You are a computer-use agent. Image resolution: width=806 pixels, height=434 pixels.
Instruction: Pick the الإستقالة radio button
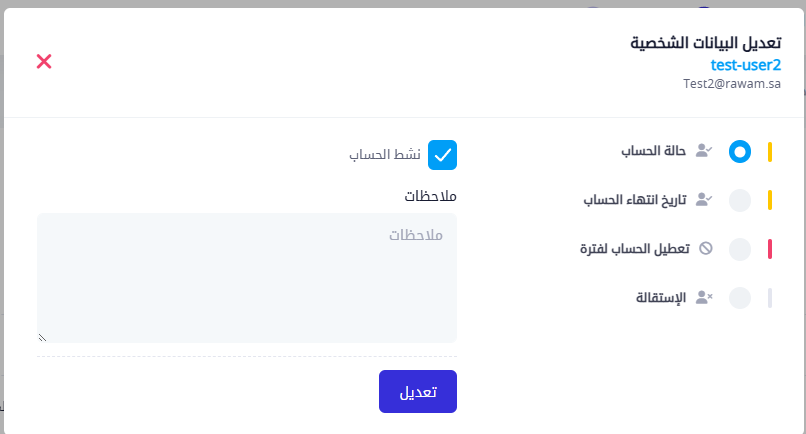click(740, 297)
